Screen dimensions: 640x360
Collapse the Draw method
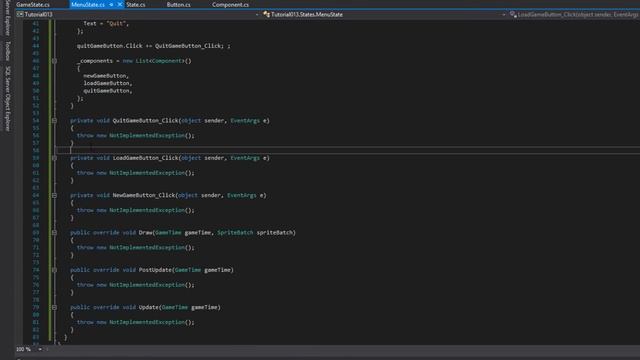(x=54, y=233)
